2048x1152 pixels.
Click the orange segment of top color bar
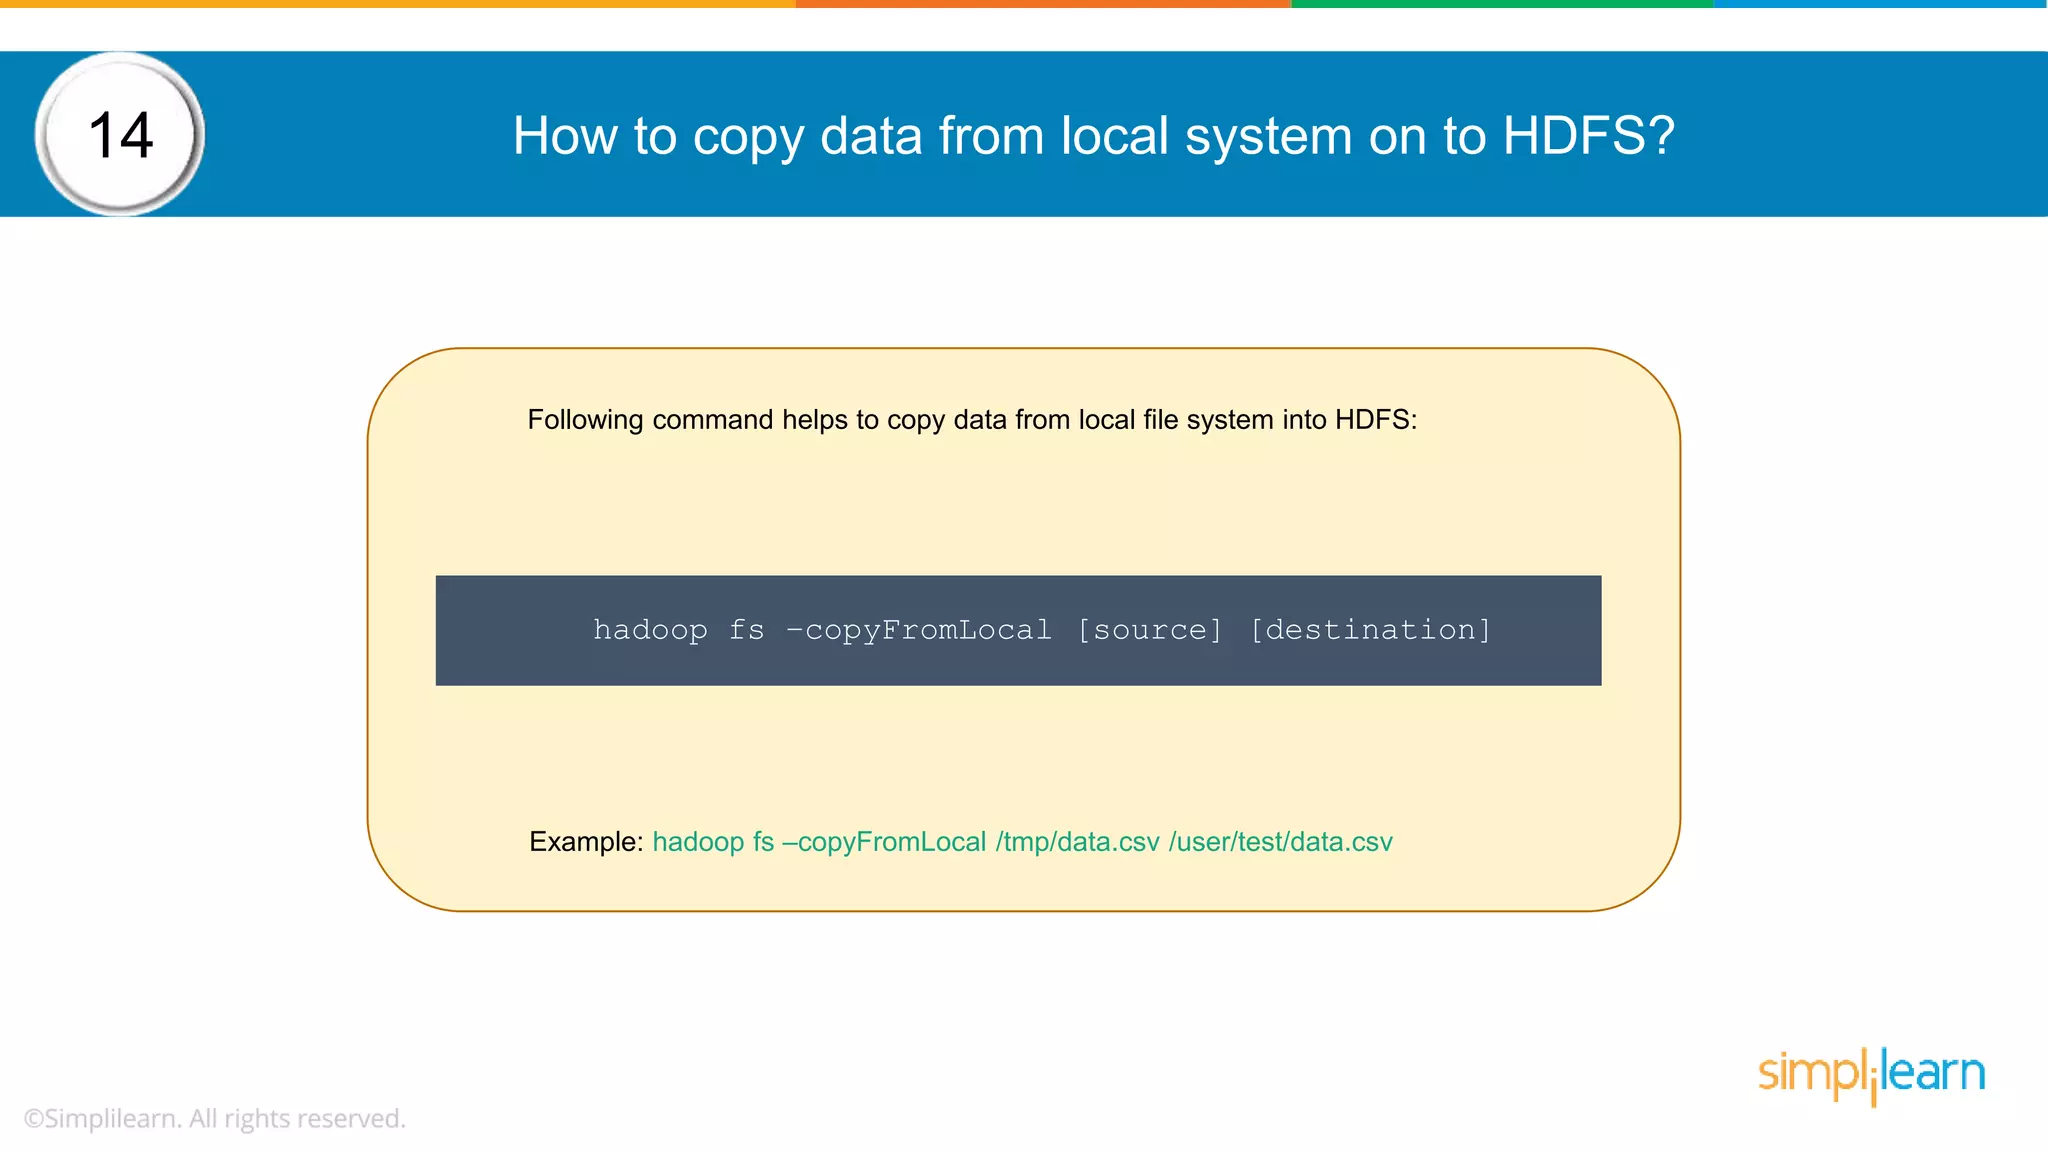(x=1043, y=4)
